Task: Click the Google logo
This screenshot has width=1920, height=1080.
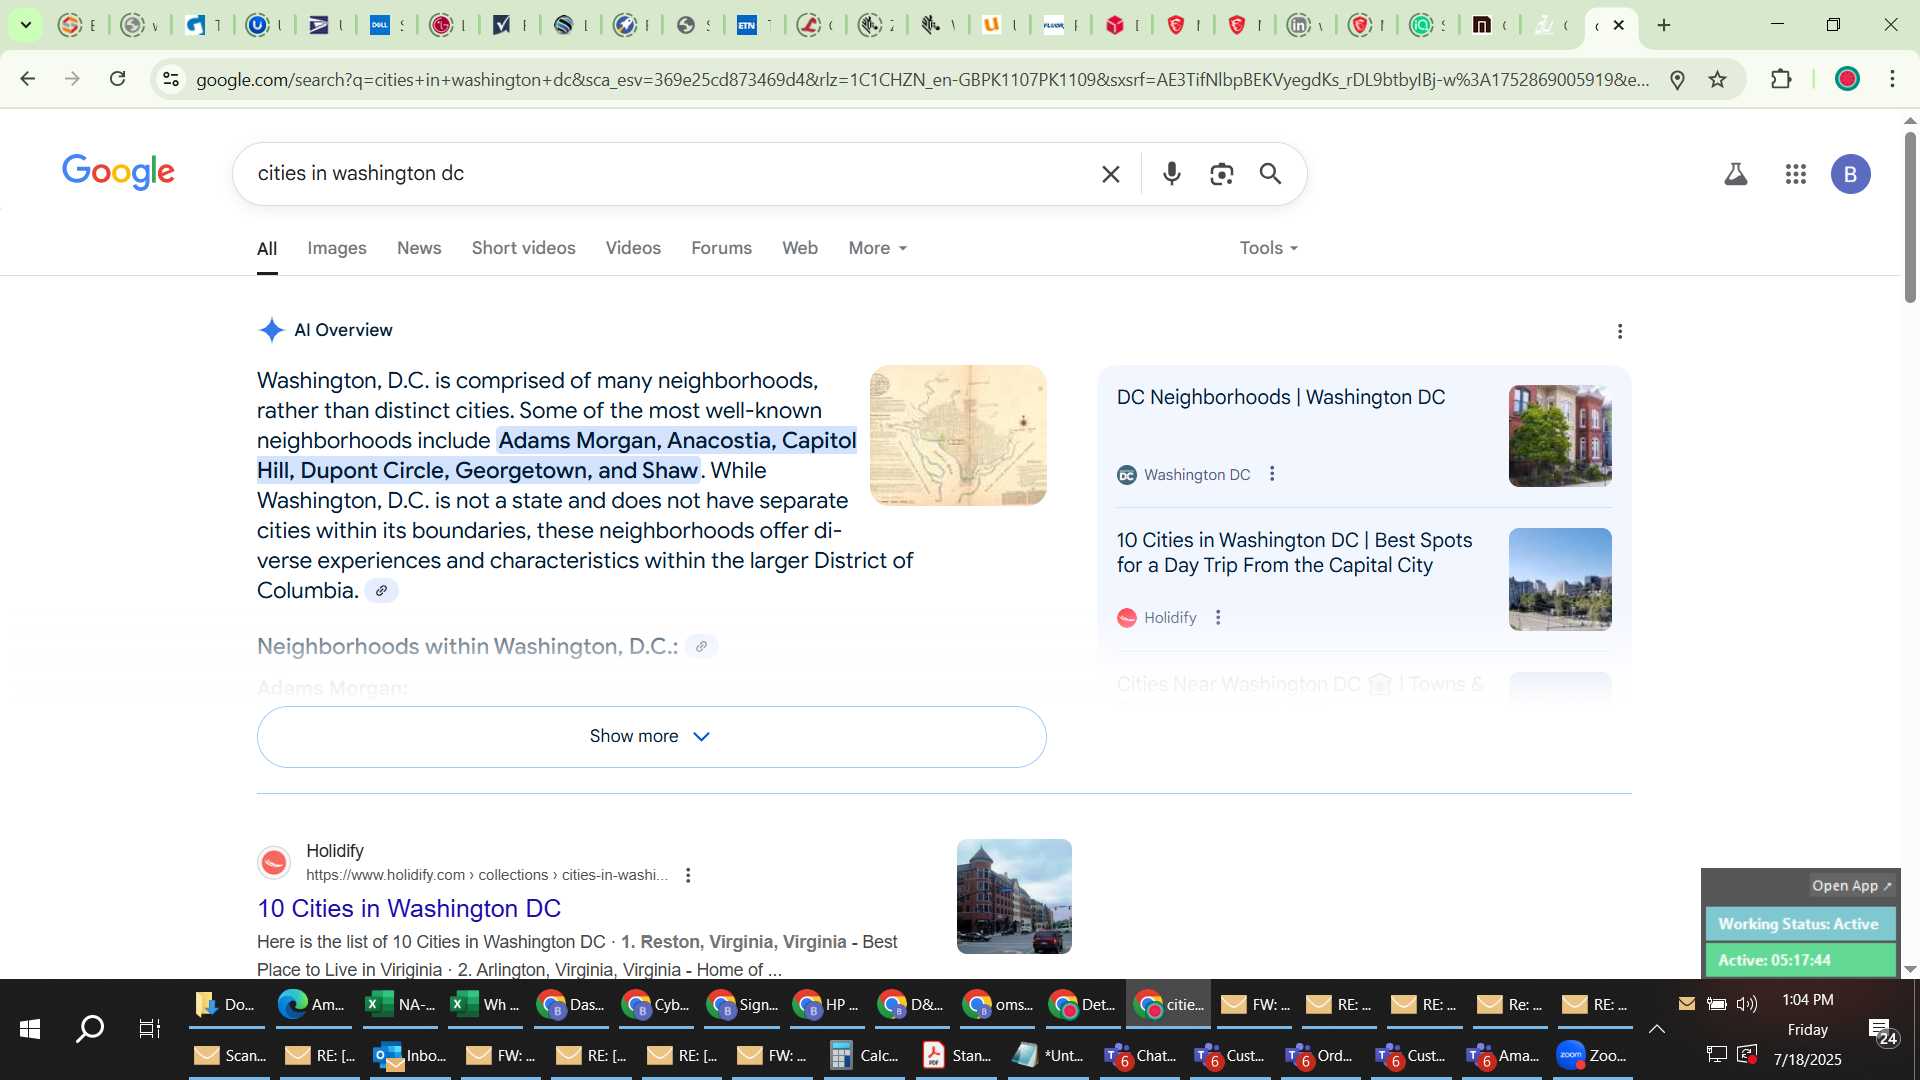Action: point(118,172)
